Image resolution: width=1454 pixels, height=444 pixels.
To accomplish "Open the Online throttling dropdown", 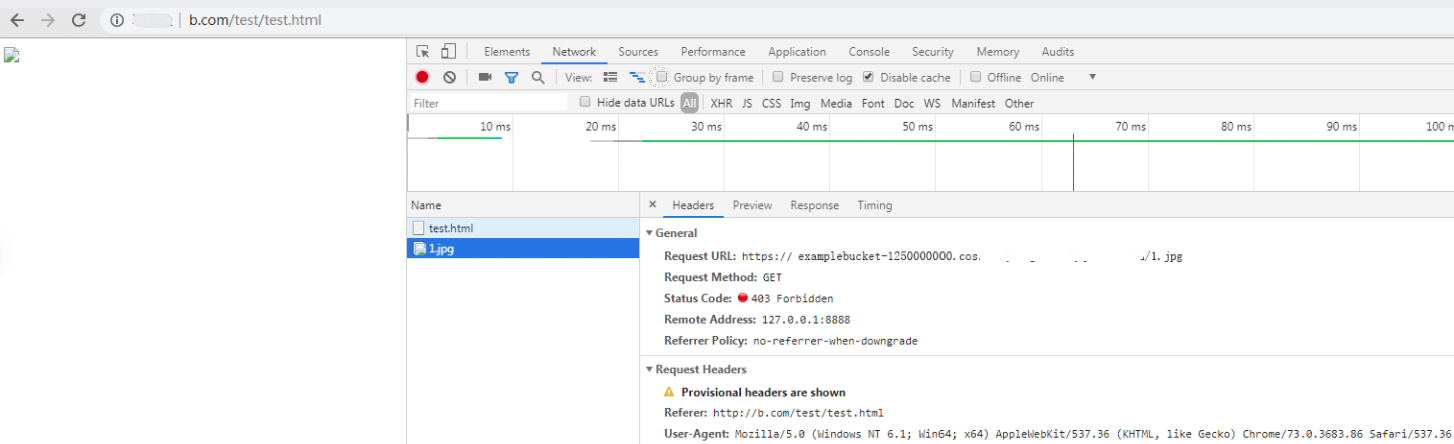I will (1063, 77).
